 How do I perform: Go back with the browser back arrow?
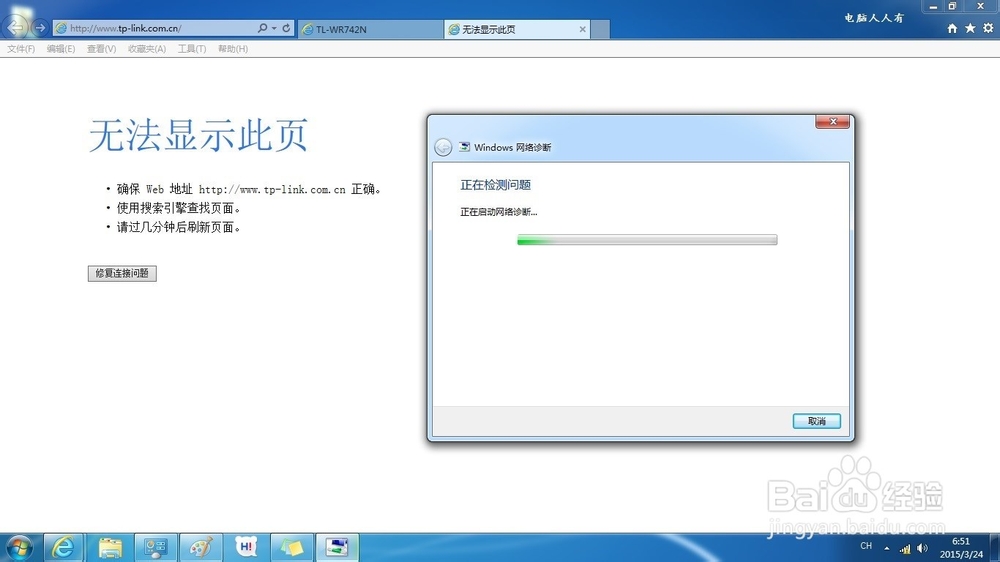point(15,27)
